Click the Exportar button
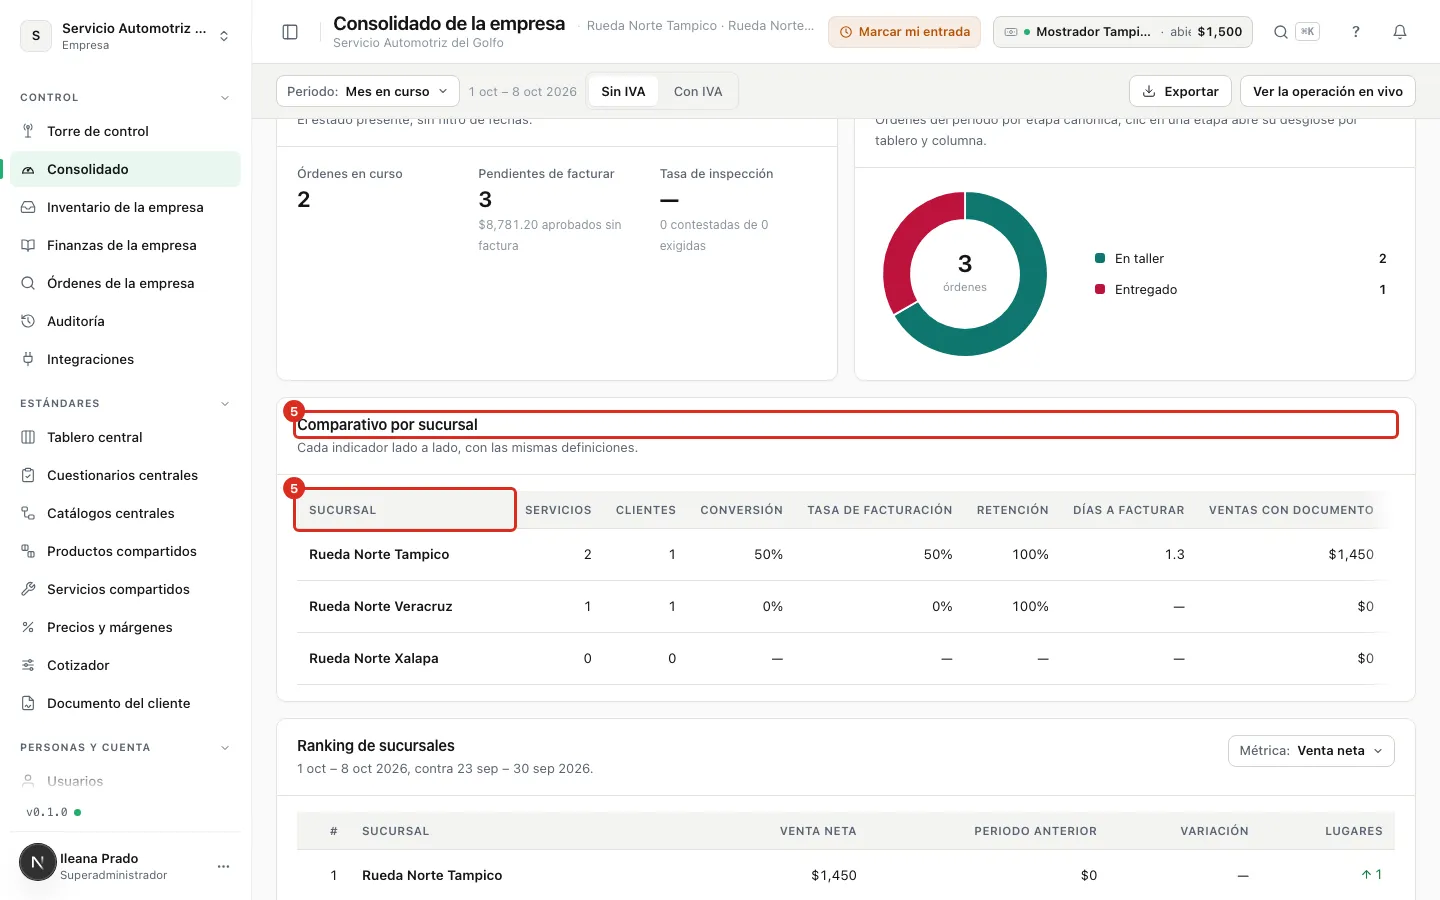The height and width of the screenshot is (900, 1440). (x=1180, y=91)
